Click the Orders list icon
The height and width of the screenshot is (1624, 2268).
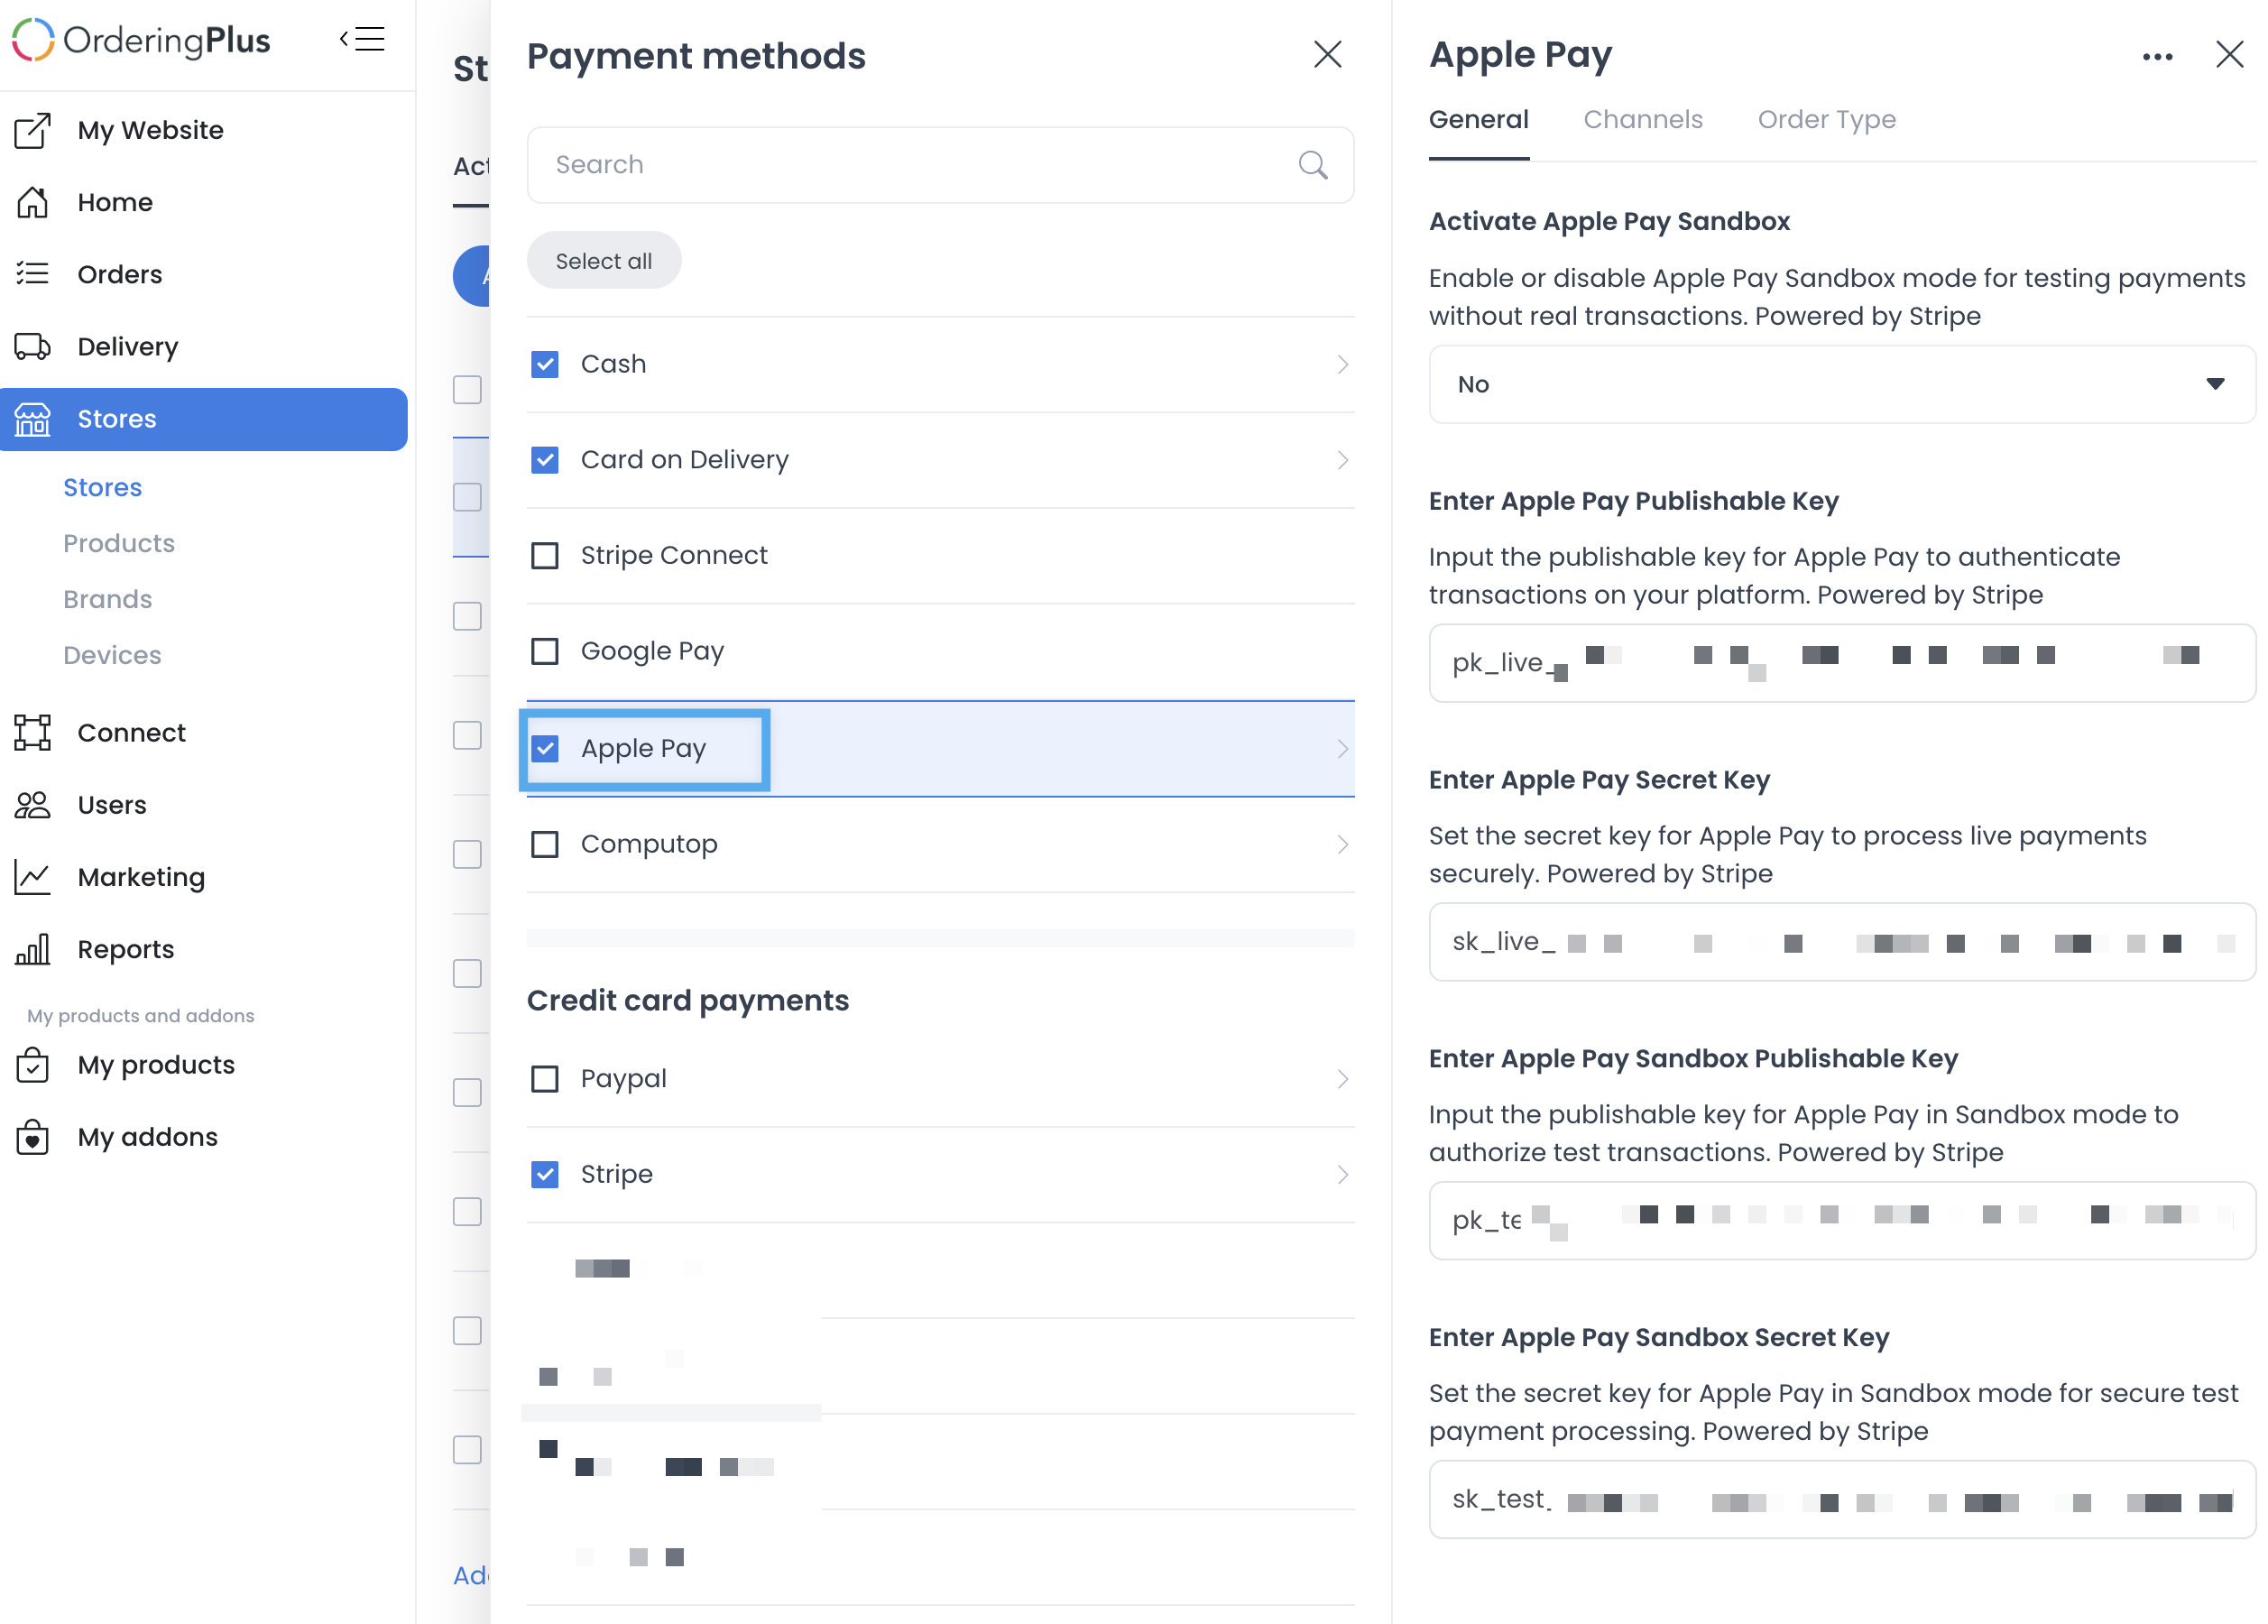[x=33, y=274]
